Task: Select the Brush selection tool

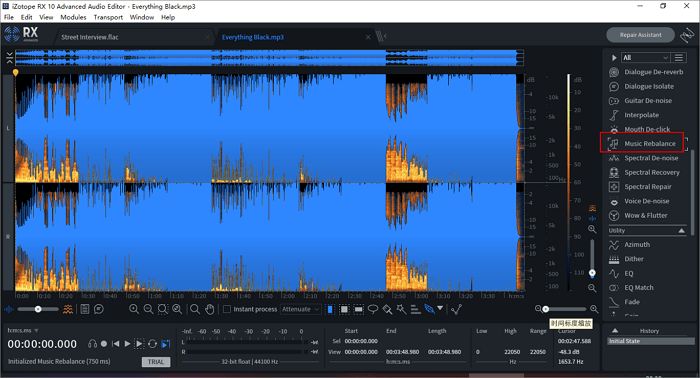Action: (387, 309)
